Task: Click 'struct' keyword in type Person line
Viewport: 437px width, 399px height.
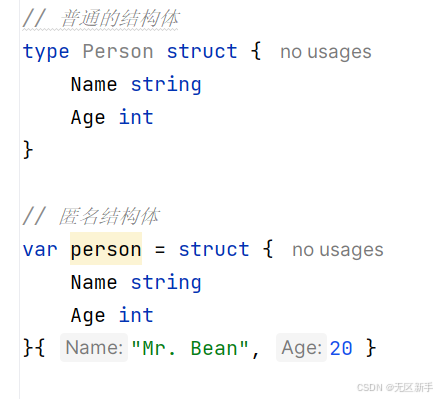Action: (202, 51)
